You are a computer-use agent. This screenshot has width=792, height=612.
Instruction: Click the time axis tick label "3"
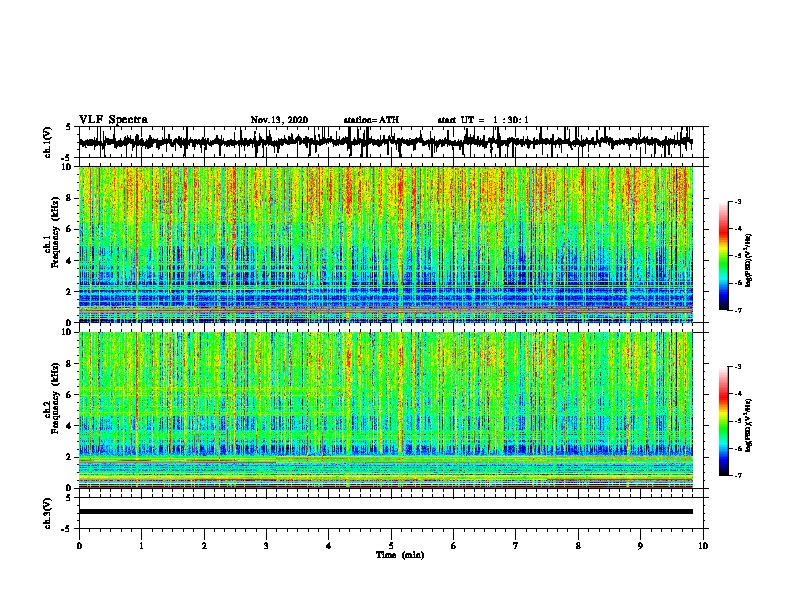(266, 545)
